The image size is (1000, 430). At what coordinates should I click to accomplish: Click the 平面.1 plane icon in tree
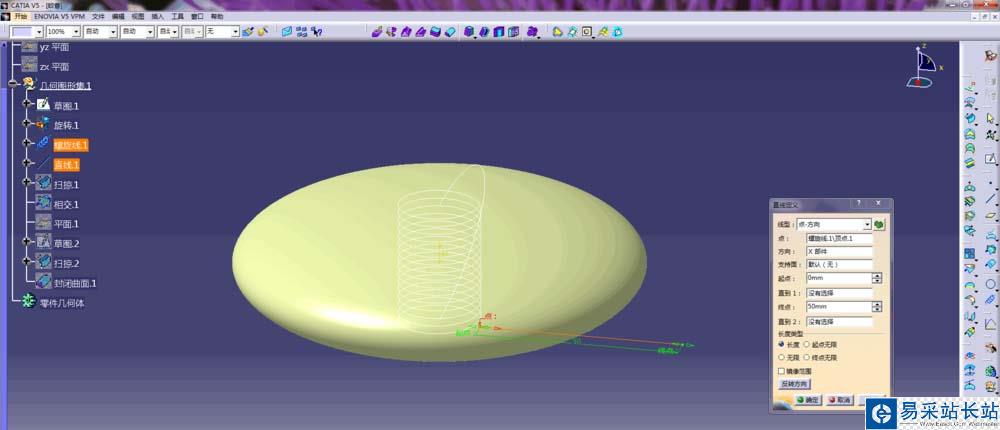tap(43, 223)
